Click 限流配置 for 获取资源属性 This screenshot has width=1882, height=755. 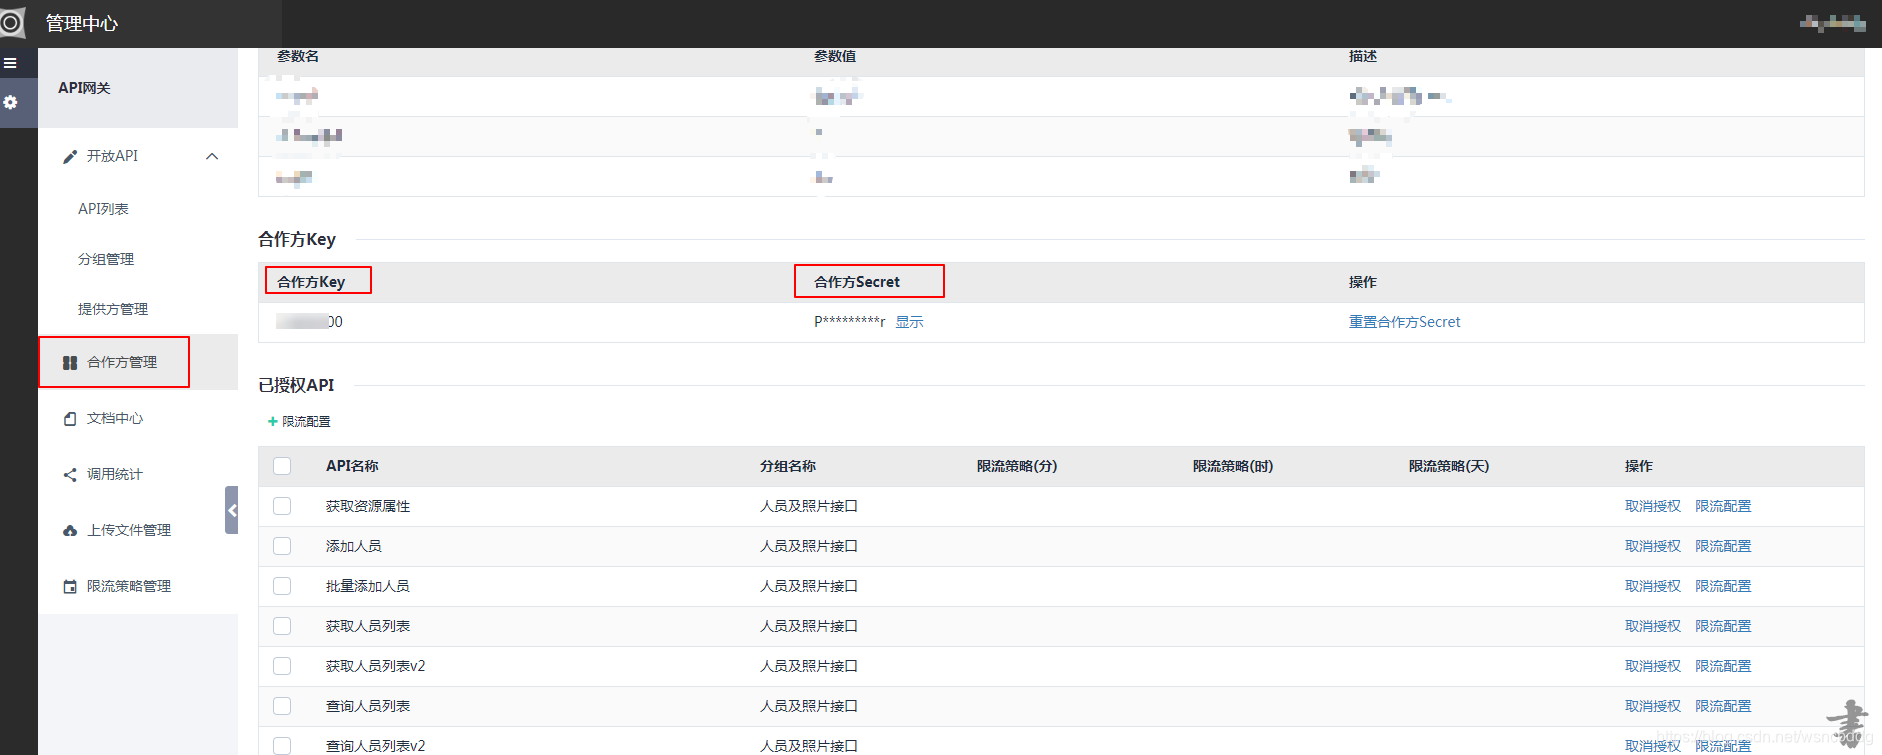coord(1723,506)
